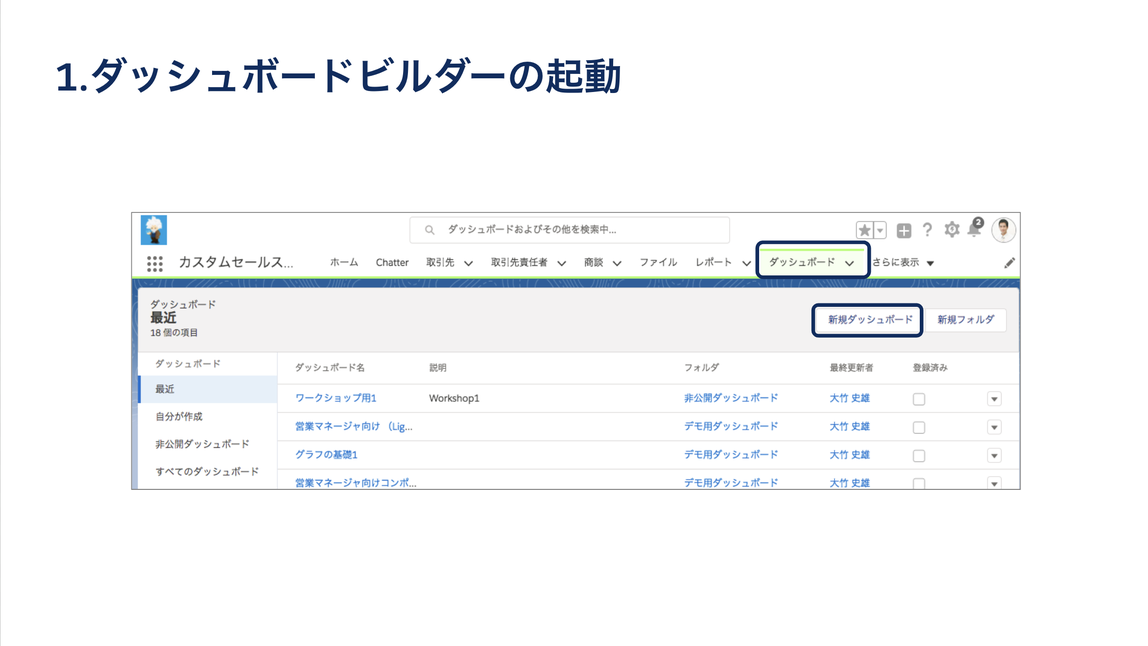Click the pencil edit navigation icon
This screenshot has height=646, width=1148.
point(1010,263)
